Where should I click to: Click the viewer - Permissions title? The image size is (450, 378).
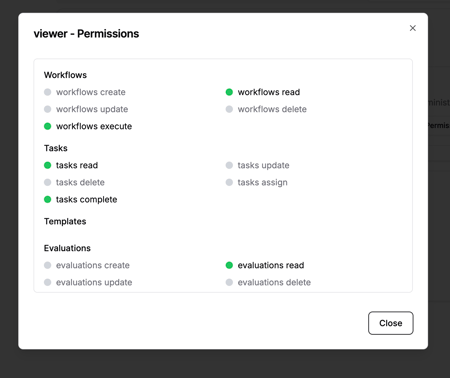86,34
